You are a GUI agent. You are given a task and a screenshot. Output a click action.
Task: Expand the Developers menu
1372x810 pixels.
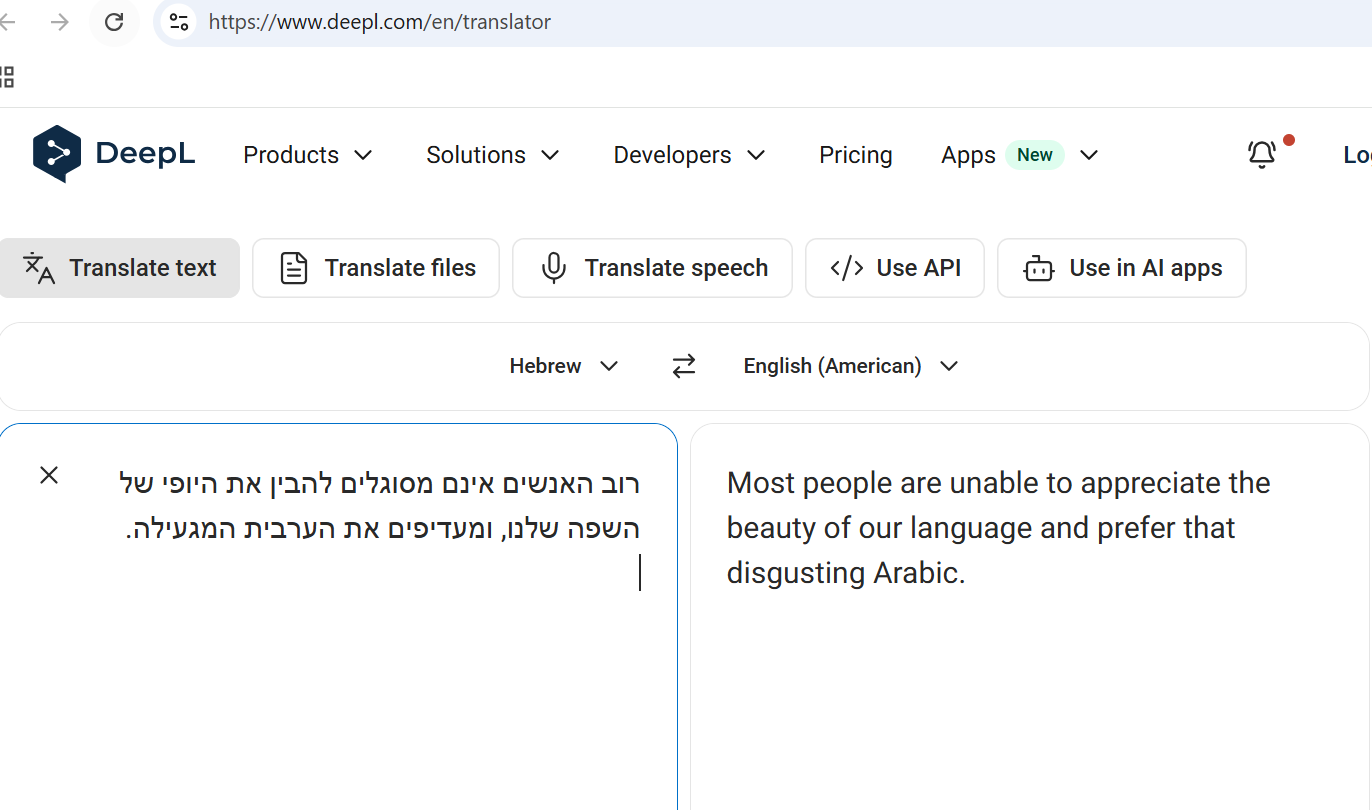coord(690,155)
